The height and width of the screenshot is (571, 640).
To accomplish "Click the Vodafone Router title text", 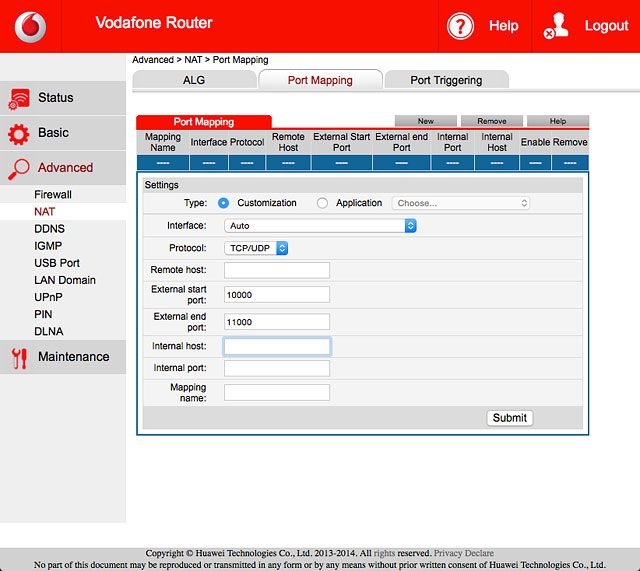I will 154,22.
